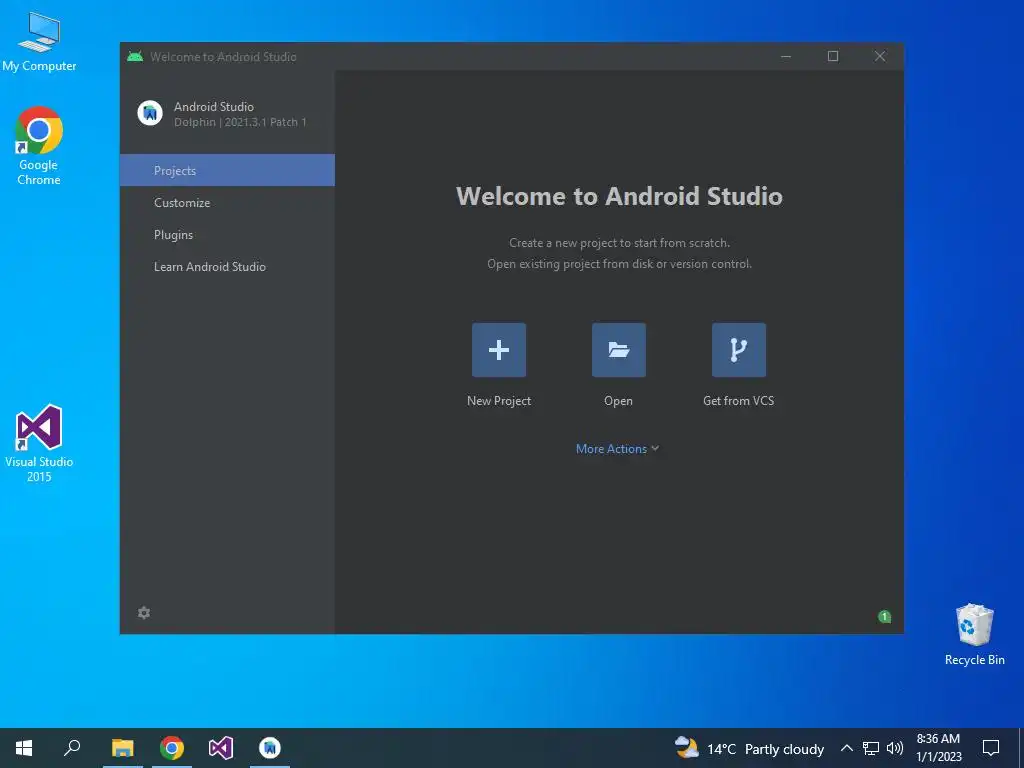
Task: Open the clock showing 8:36 AM
Action: (x=938, y=748)
